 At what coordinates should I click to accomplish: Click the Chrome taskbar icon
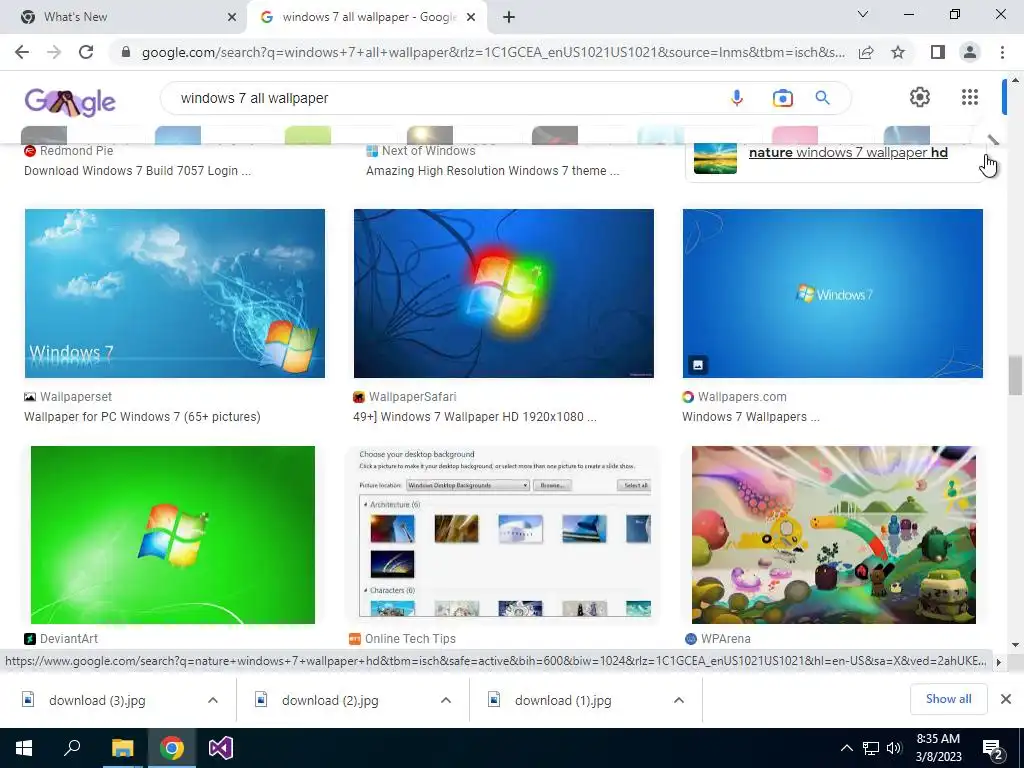point(172,748)
